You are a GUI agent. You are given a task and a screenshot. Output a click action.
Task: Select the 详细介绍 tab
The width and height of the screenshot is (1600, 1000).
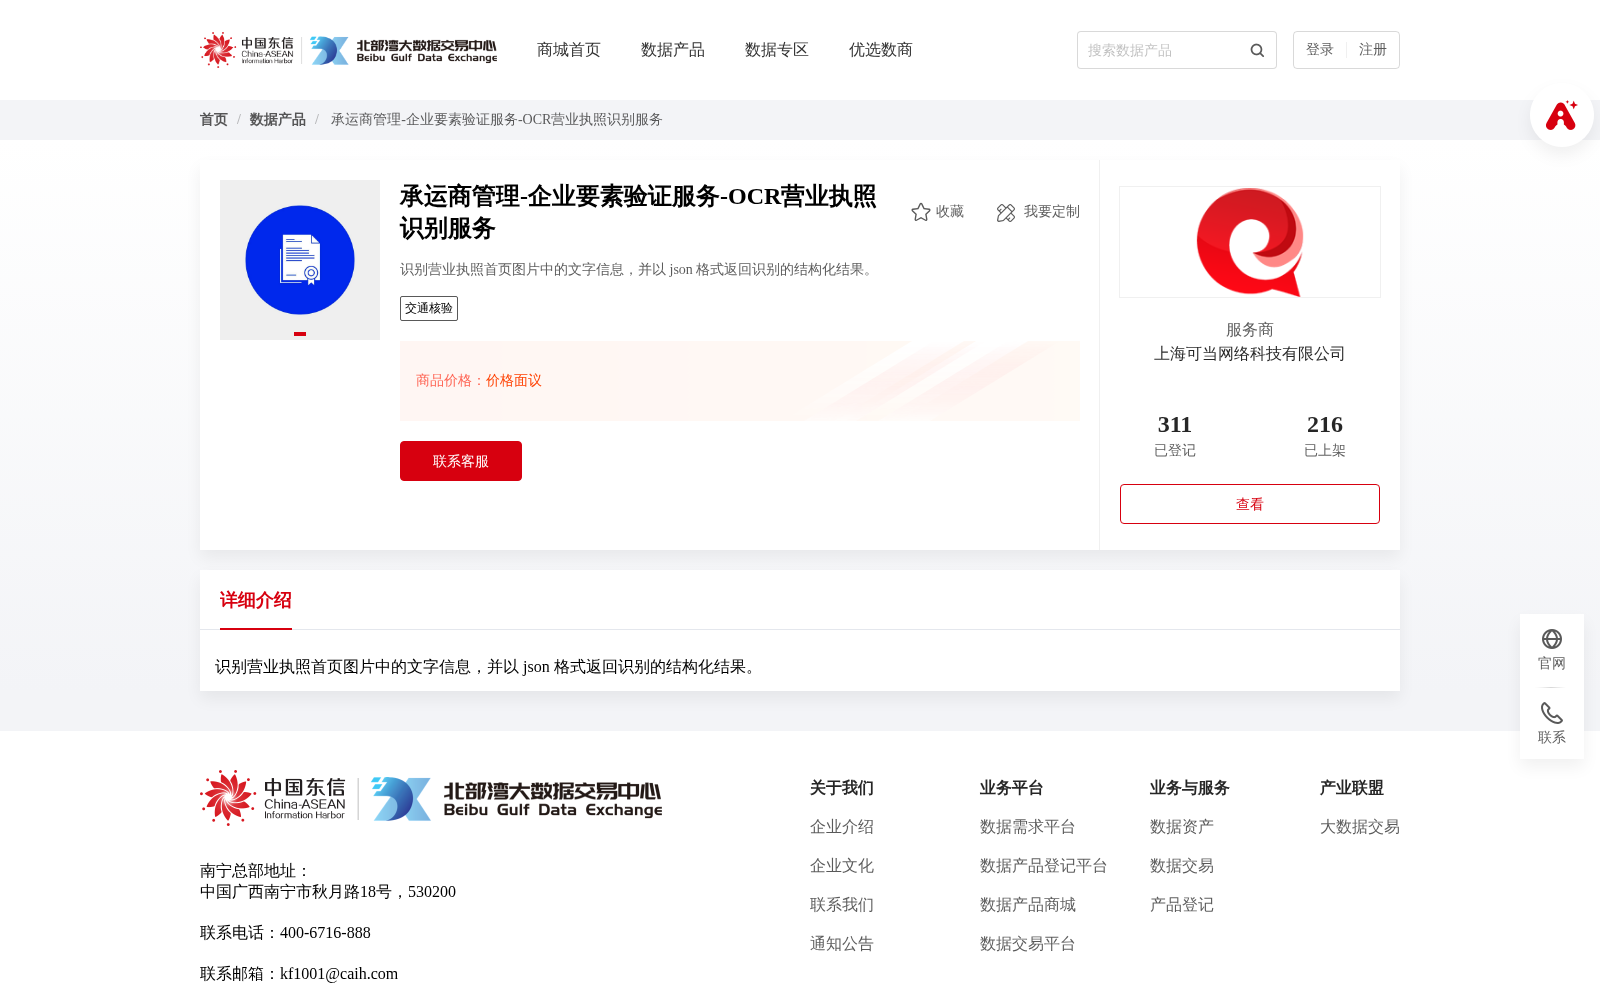256,600
